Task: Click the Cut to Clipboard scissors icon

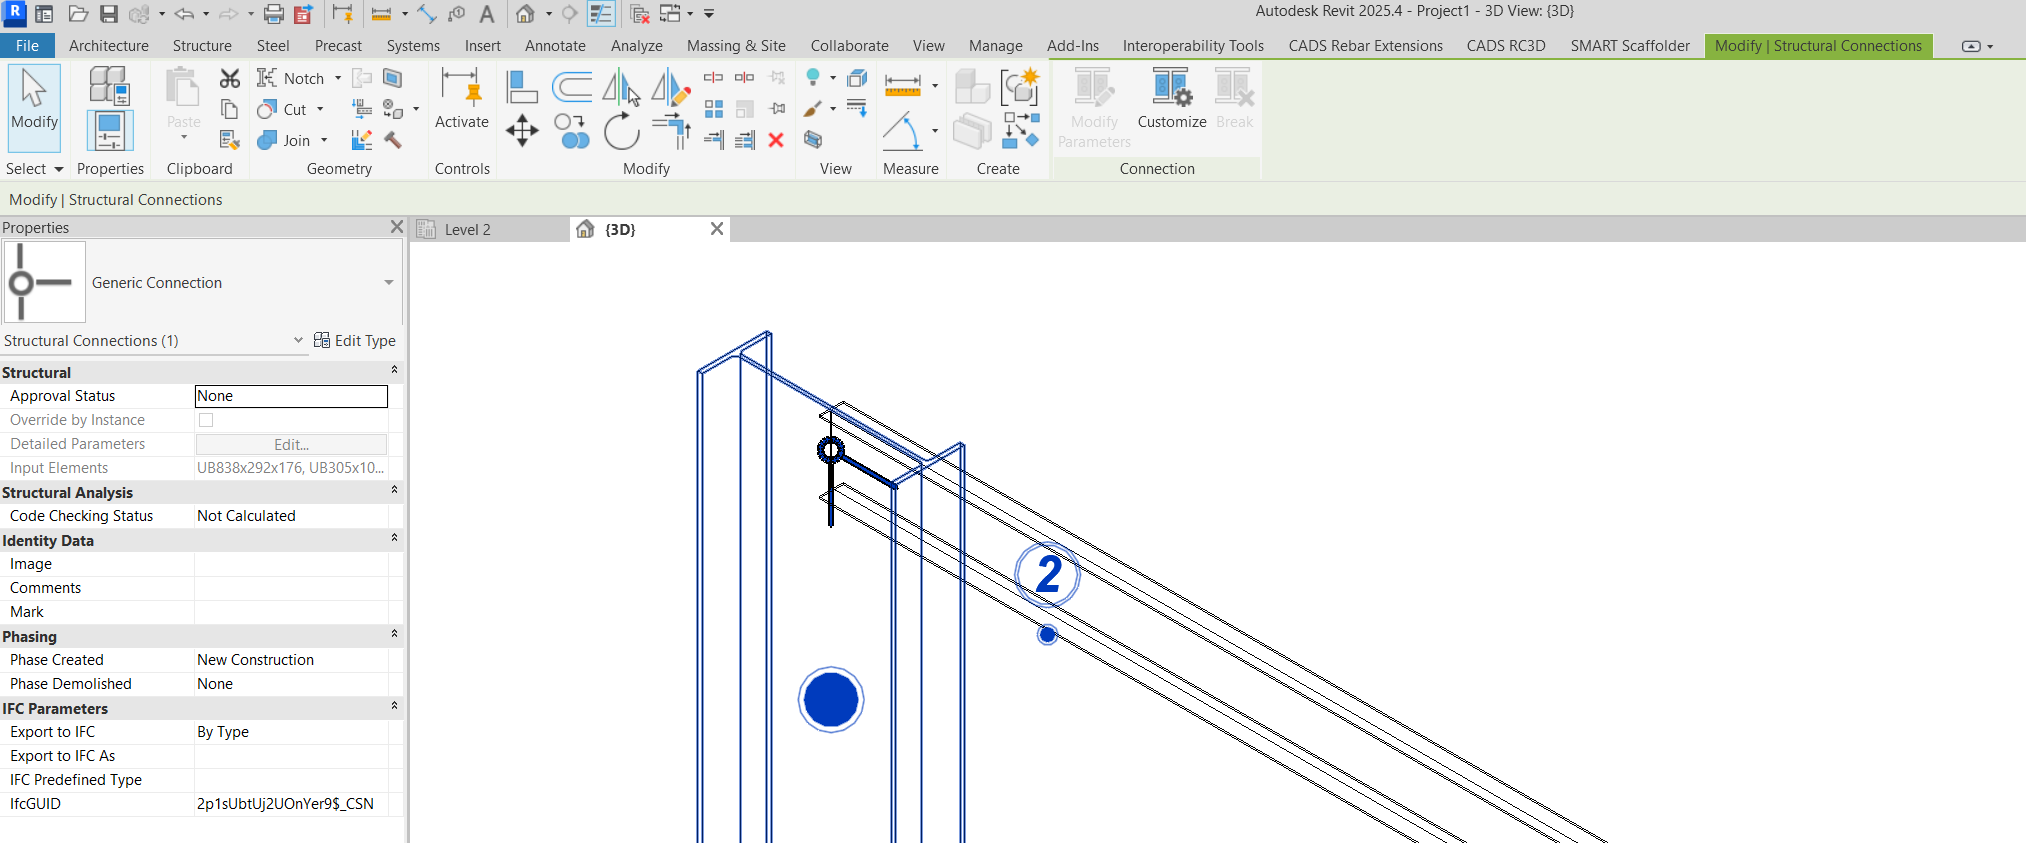Action: coord(230,78)
